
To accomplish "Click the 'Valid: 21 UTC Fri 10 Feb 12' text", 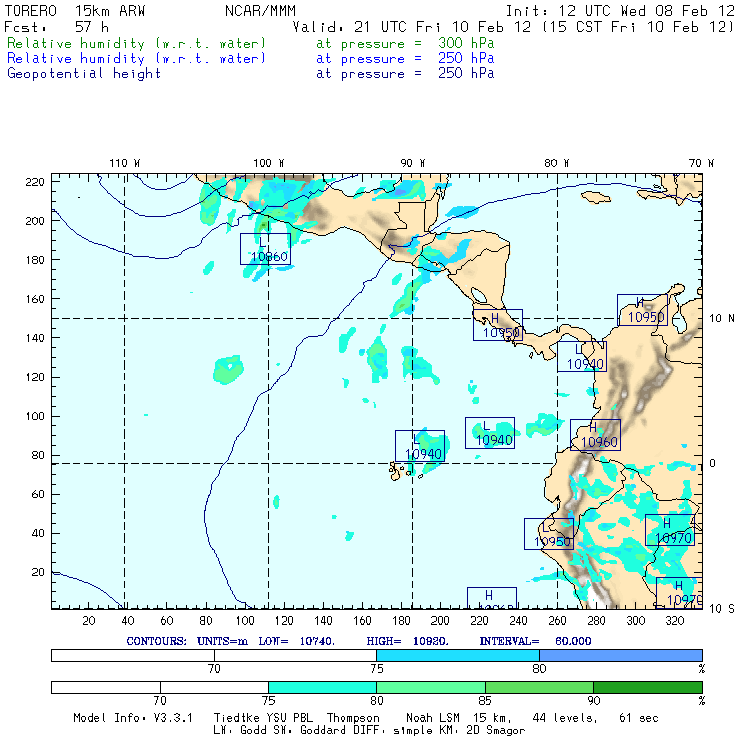I will 412,27.
